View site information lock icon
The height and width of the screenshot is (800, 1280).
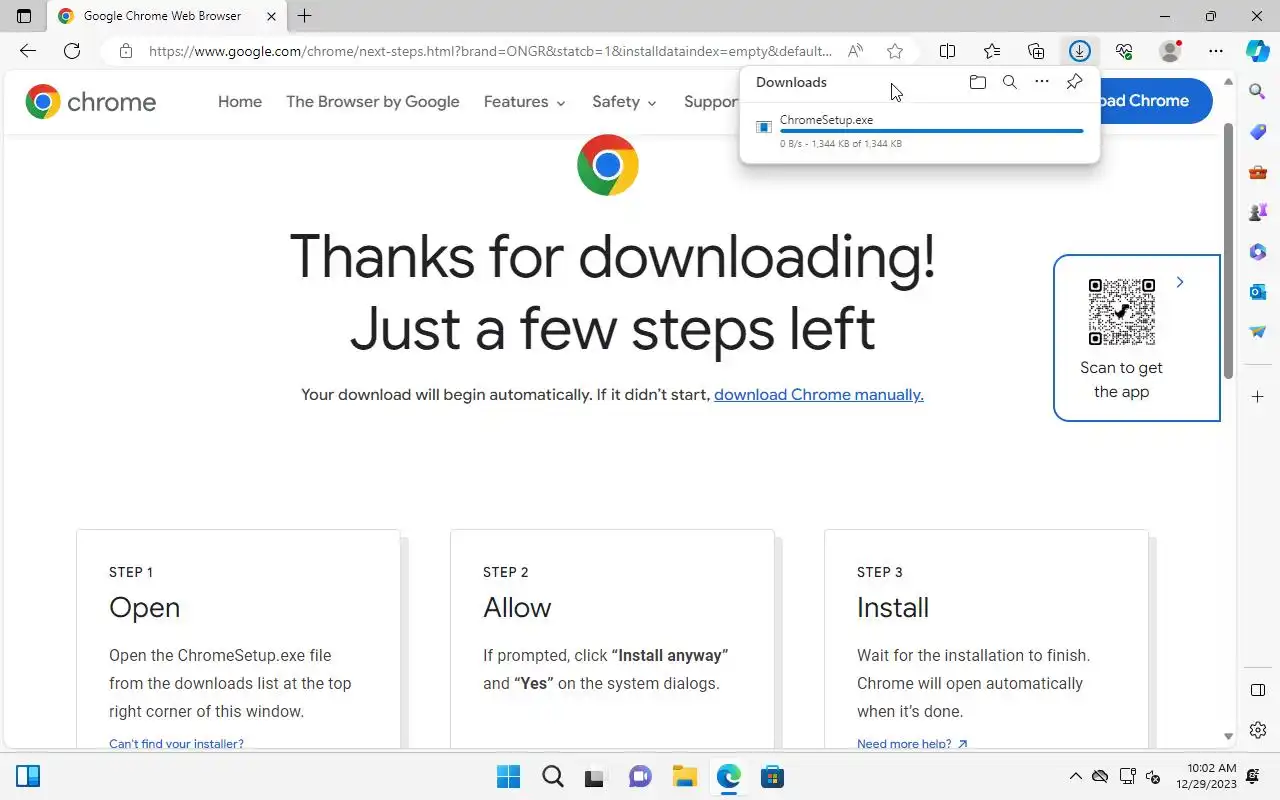tap(125, 51)
